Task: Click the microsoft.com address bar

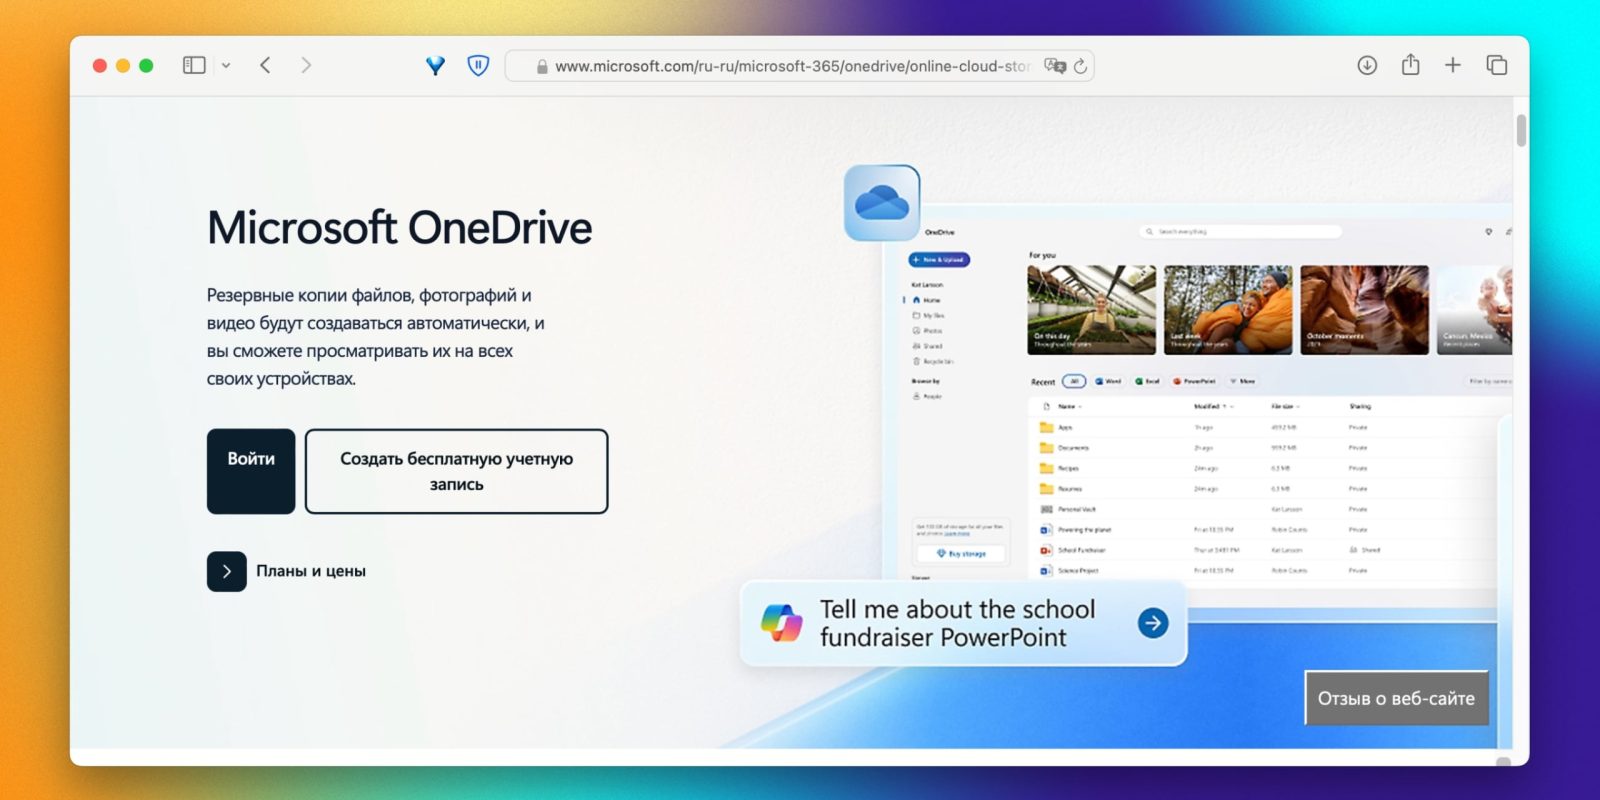Action: click(x=790, y=66)
